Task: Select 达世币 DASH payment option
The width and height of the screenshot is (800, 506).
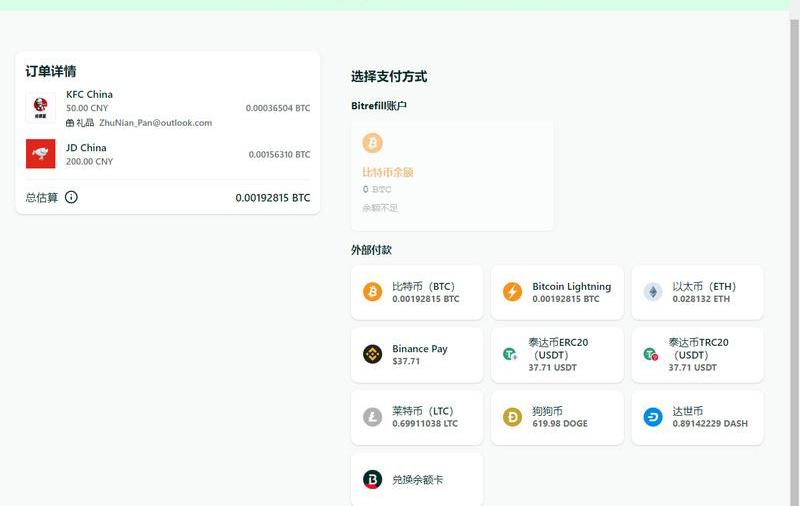Action: click(697, 417)
